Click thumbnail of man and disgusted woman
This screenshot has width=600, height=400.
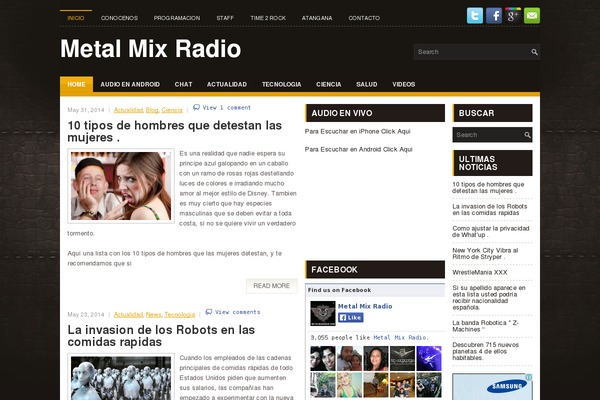121,186
